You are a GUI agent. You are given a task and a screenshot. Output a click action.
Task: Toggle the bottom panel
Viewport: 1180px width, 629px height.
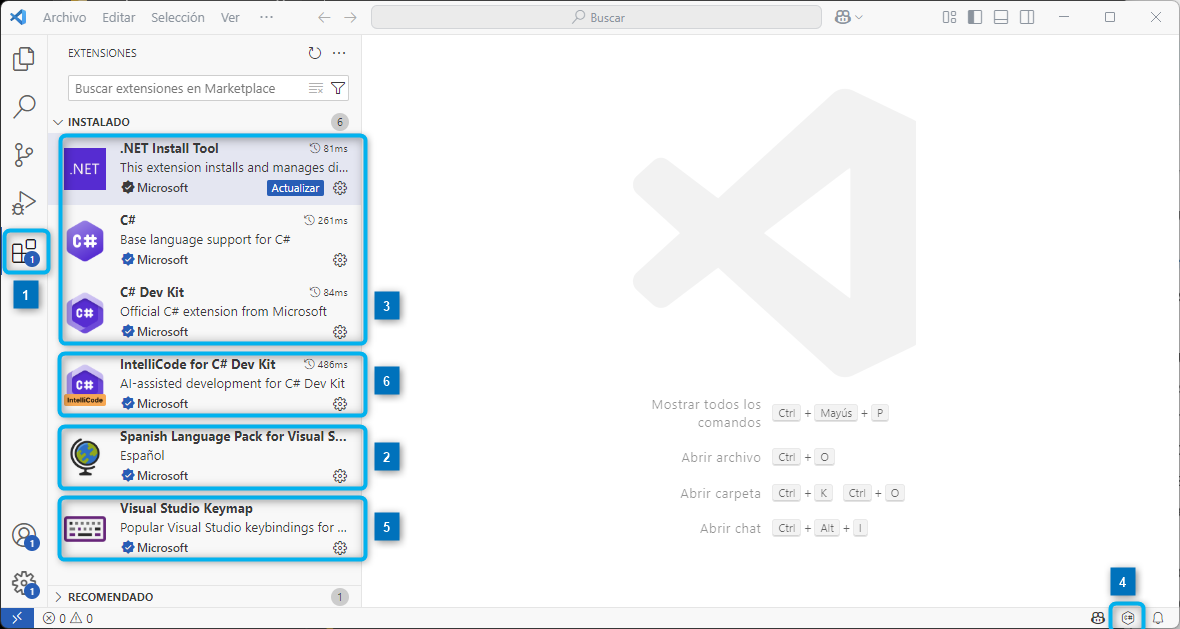[x=1001, y=17]
